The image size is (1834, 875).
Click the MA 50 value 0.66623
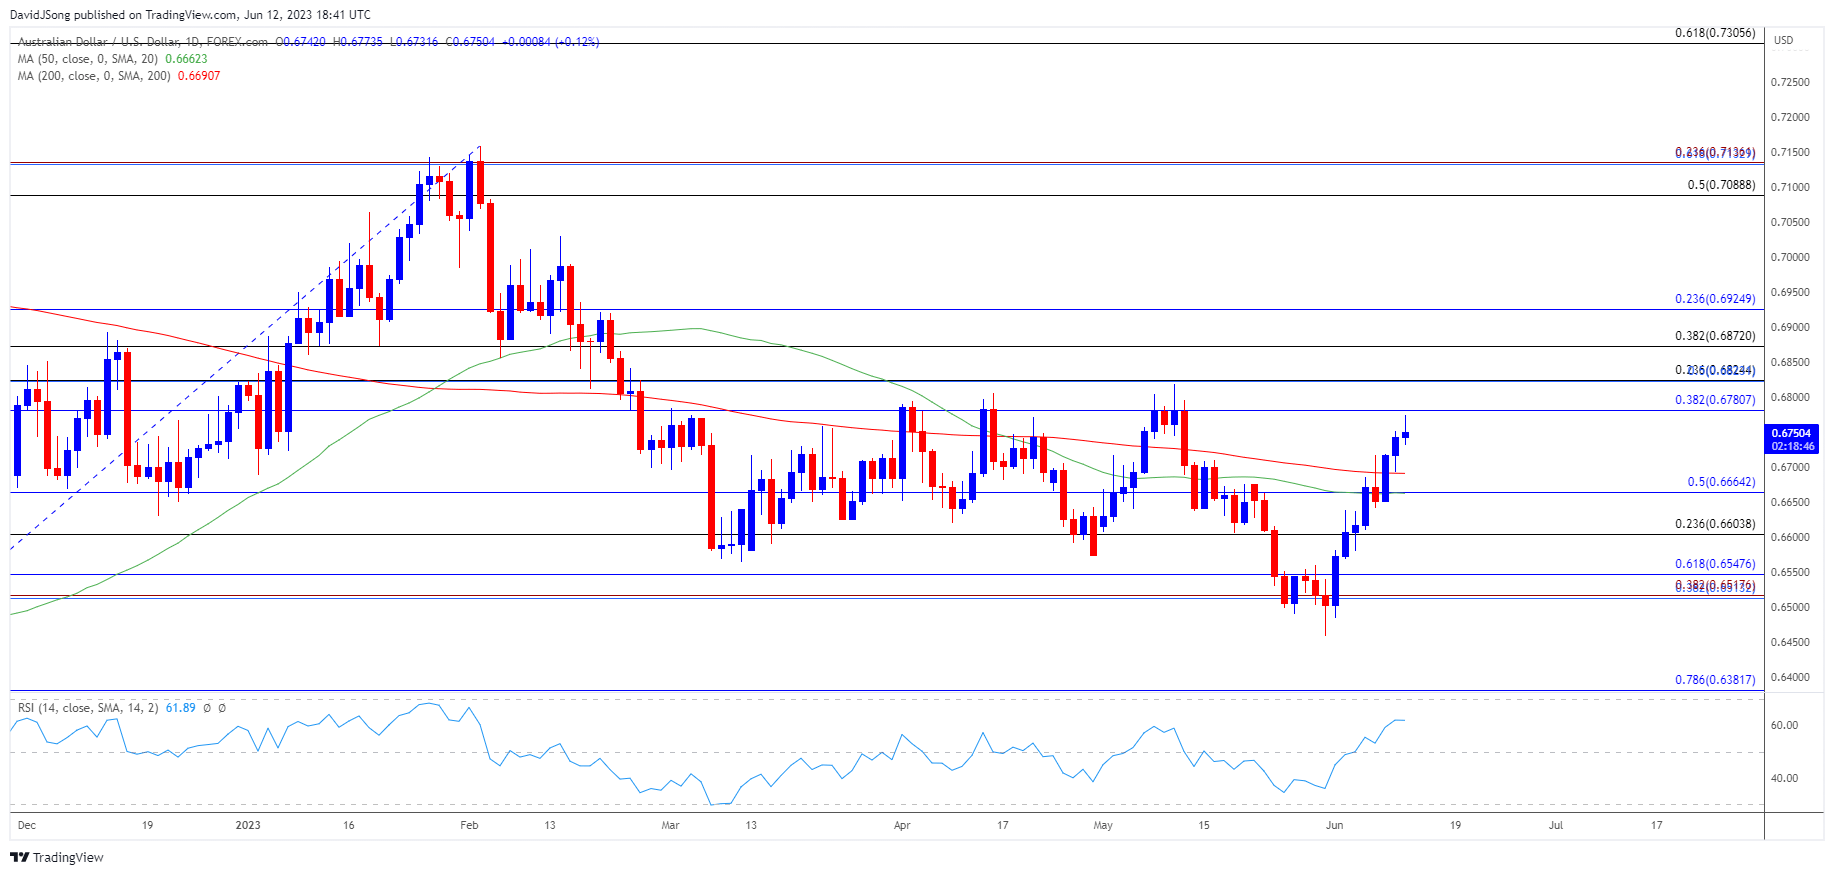click(186, 59)
